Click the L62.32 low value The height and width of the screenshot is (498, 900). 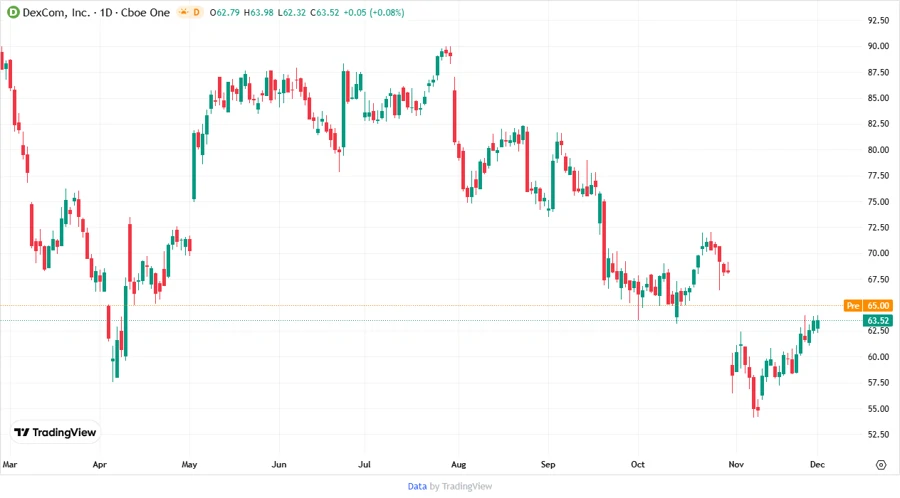tap(292, 13)
